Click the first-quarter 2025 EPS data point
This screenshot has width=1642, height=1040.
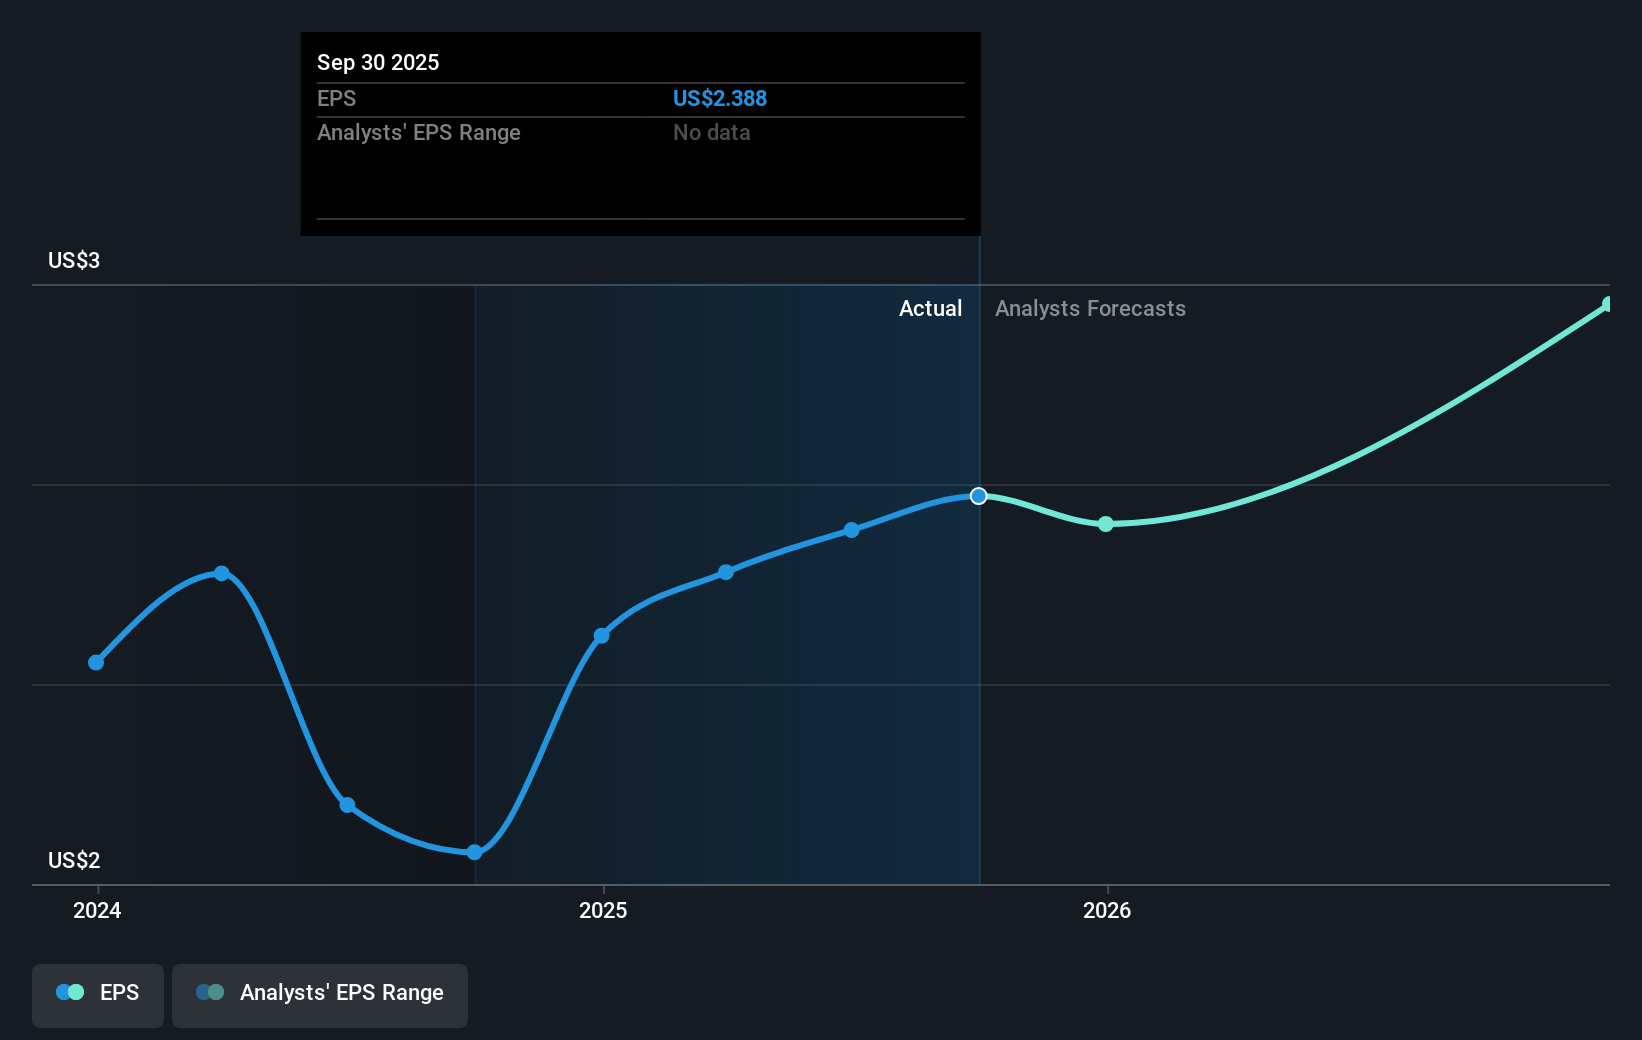(x=726, y=572)
